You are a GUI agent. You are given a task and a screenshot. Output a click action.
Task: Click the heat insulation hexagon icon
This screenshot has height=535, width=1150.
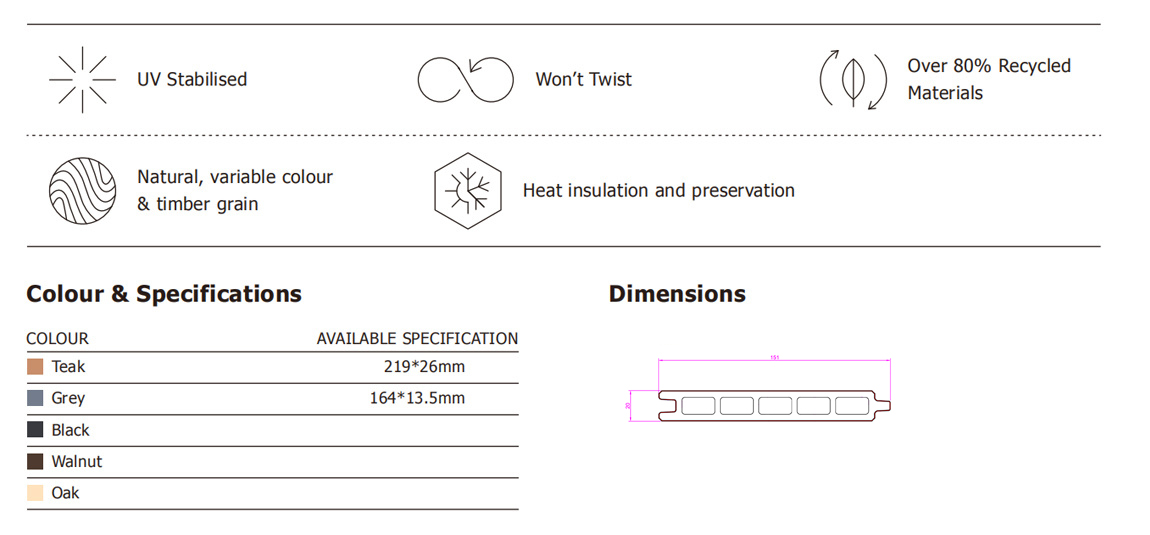465,190
